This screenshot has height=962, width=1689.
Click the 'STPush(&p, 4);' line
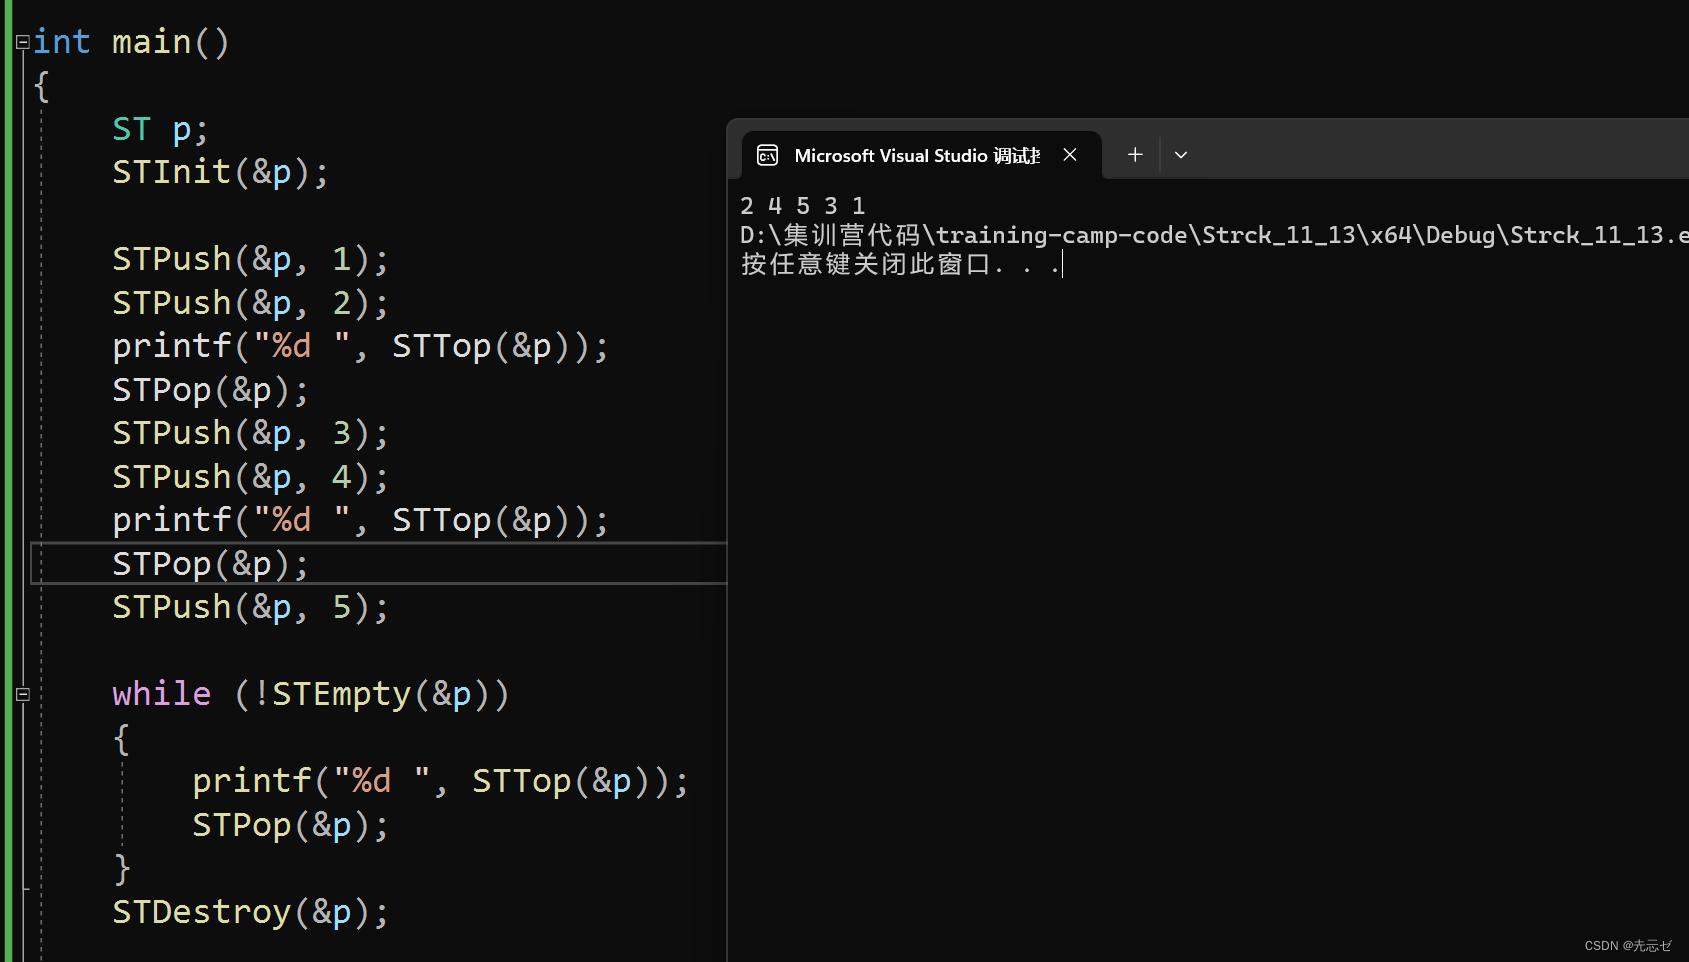point(250,477)
